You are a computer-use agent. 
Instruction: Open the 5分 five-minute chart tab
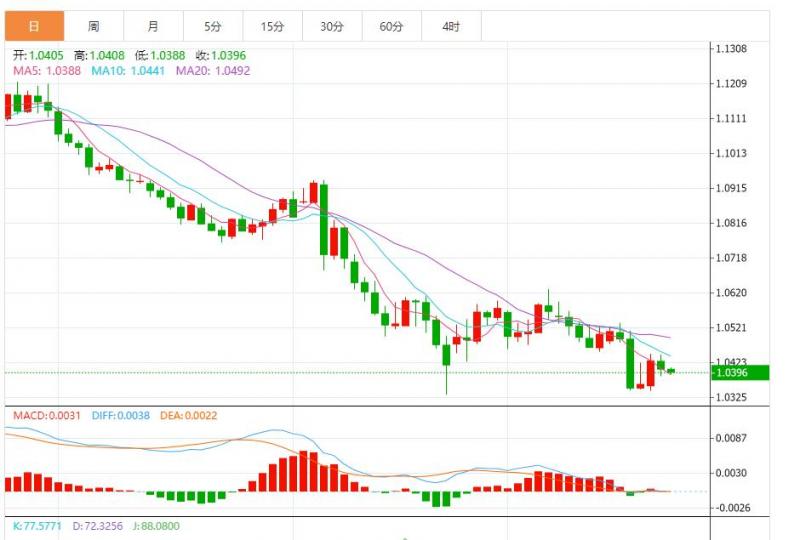(213, 26)
